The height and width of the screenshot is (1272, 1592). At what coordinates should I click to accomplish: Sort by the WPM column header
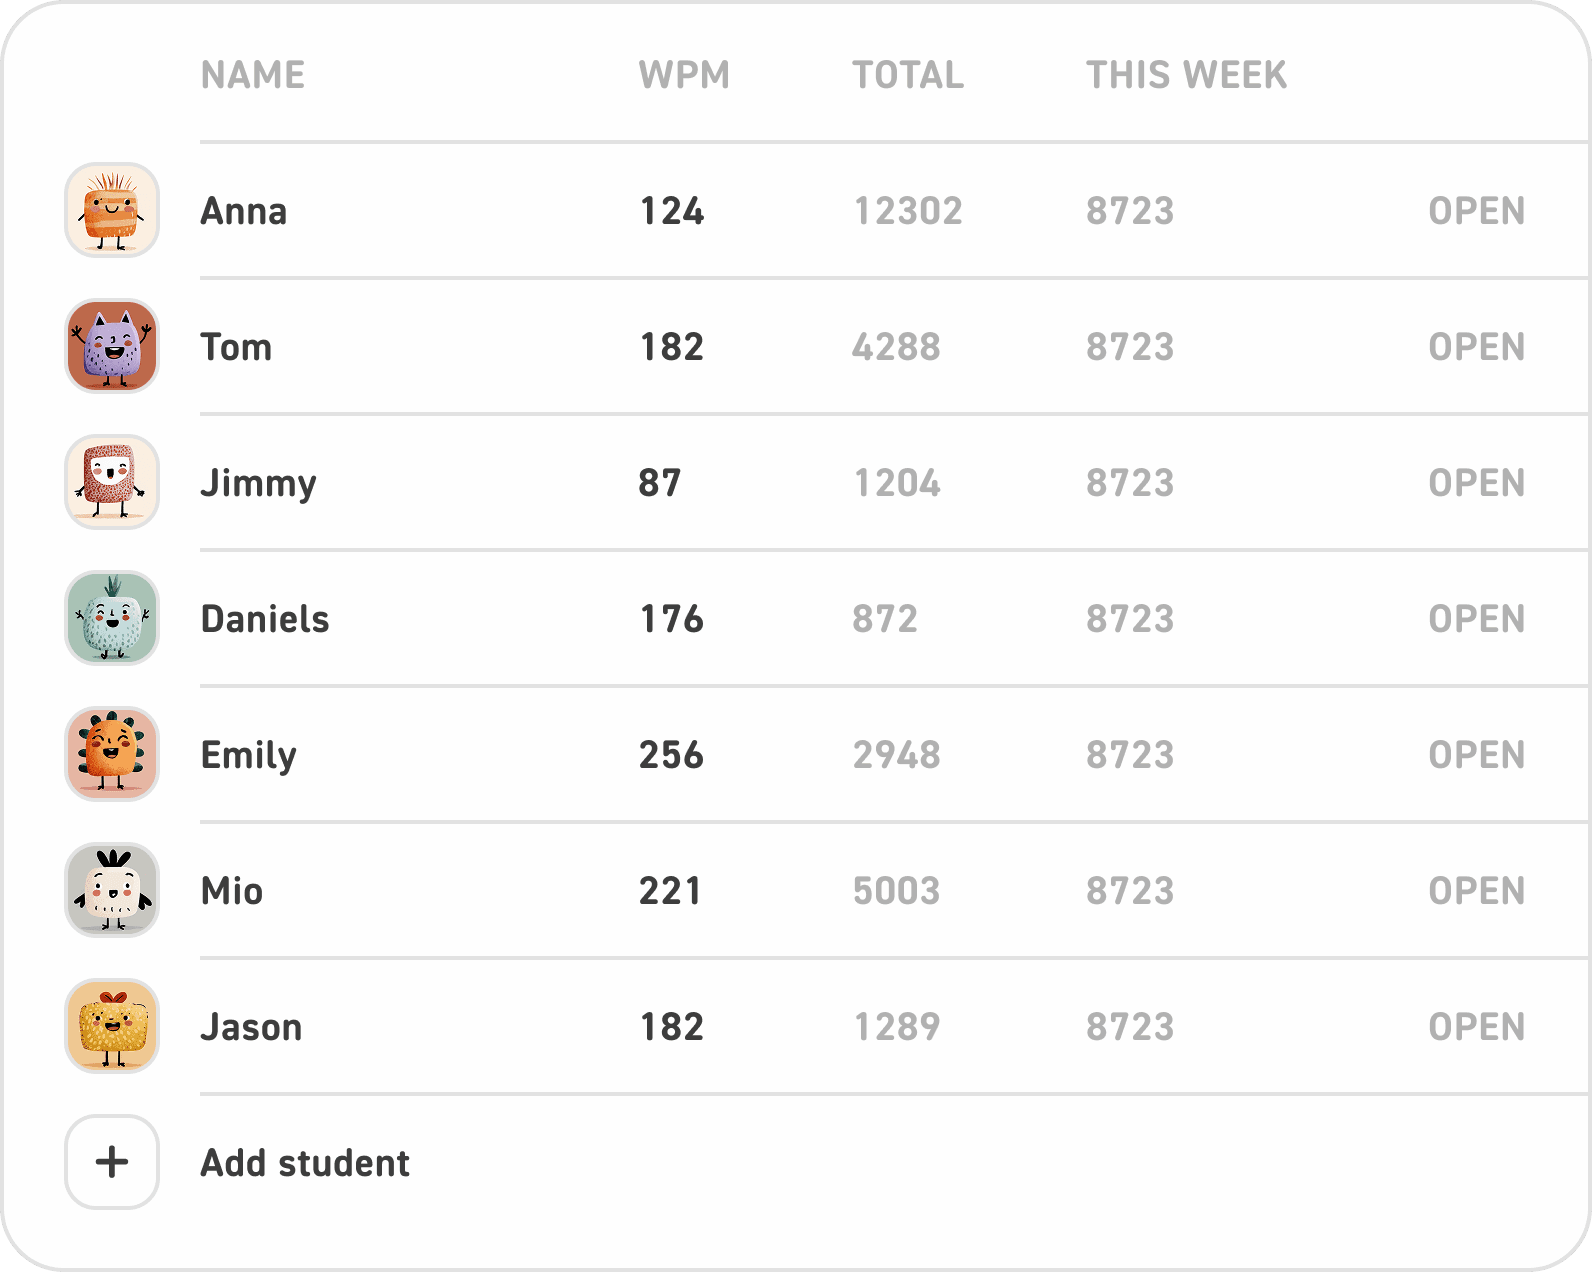[684, 75]
